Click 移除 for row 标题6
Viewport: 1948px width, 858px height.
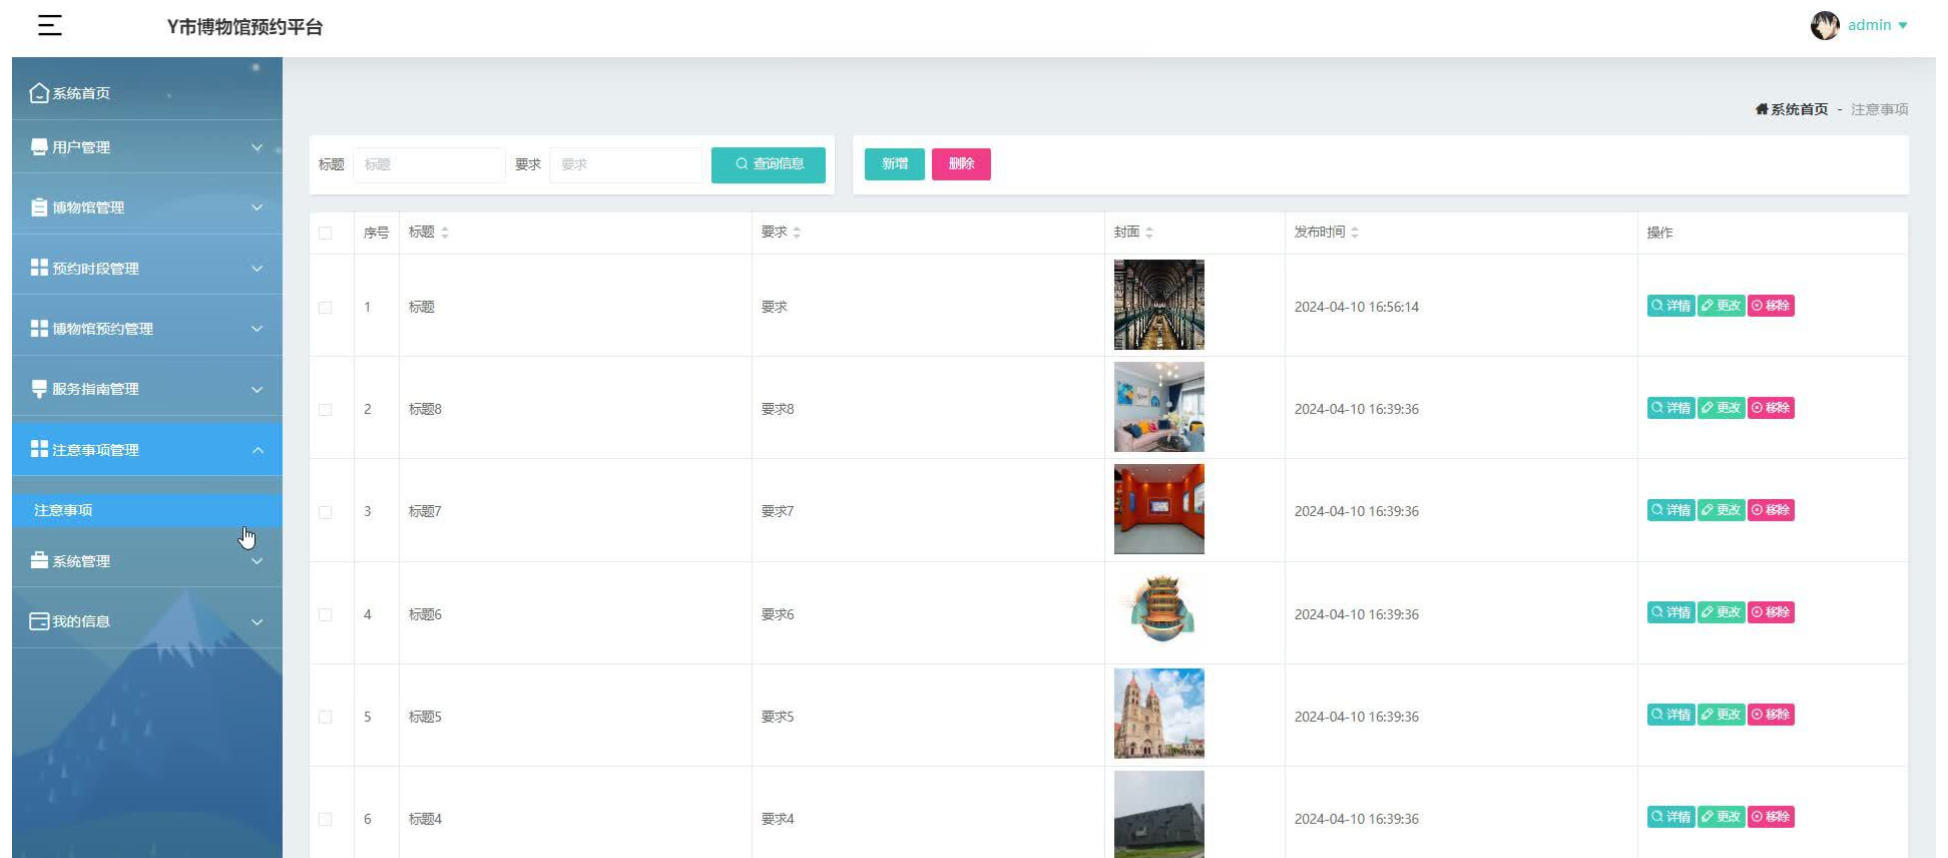point(1771,612)
